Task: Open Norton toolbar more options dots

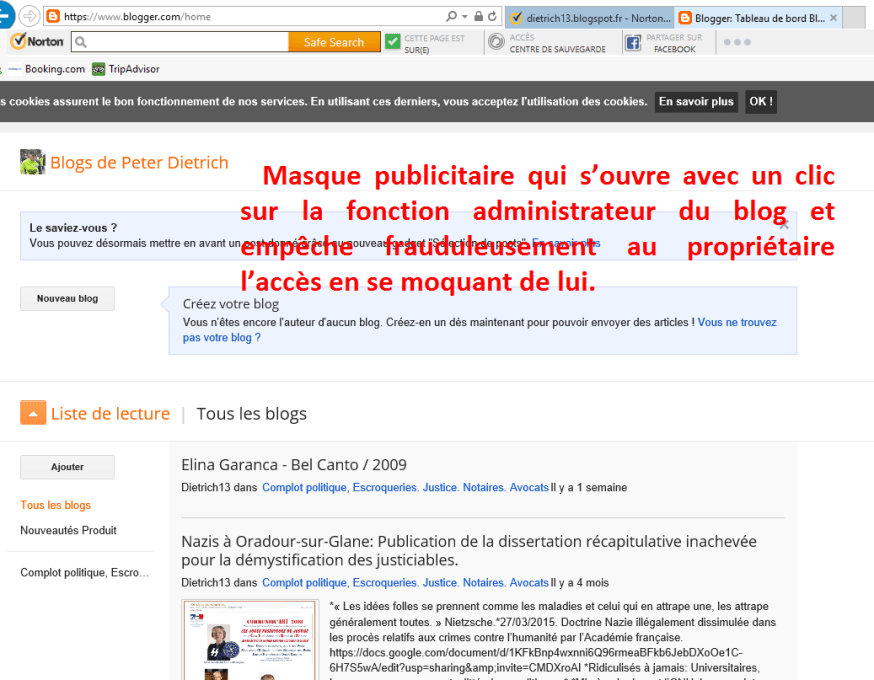Action: pos(736,42)
